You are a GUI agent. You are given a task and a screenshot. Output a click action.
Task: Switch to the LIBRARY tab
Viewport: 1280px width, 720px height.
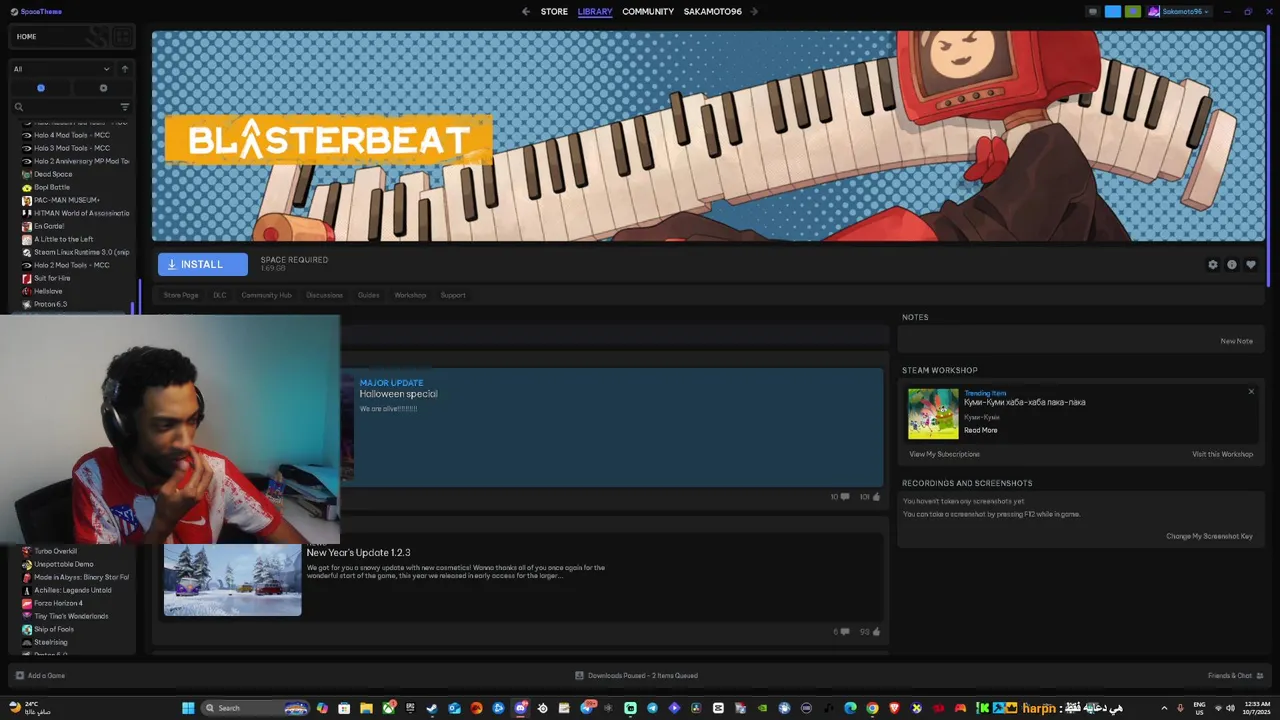[x=595, y=12]
